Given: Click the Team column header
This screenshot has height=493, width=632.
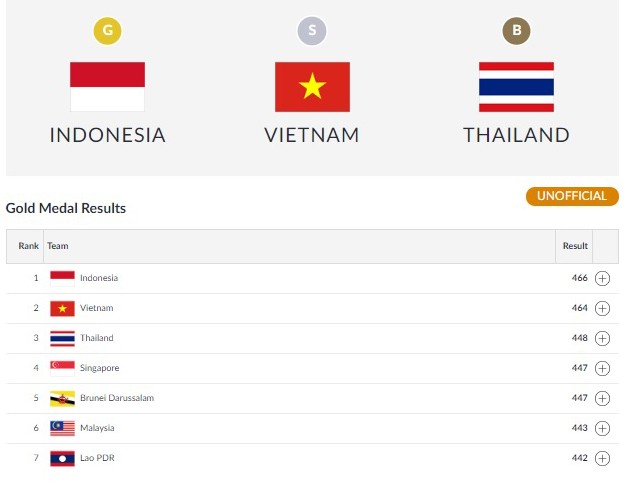Looking at the screenshot, I should point(58,246).
